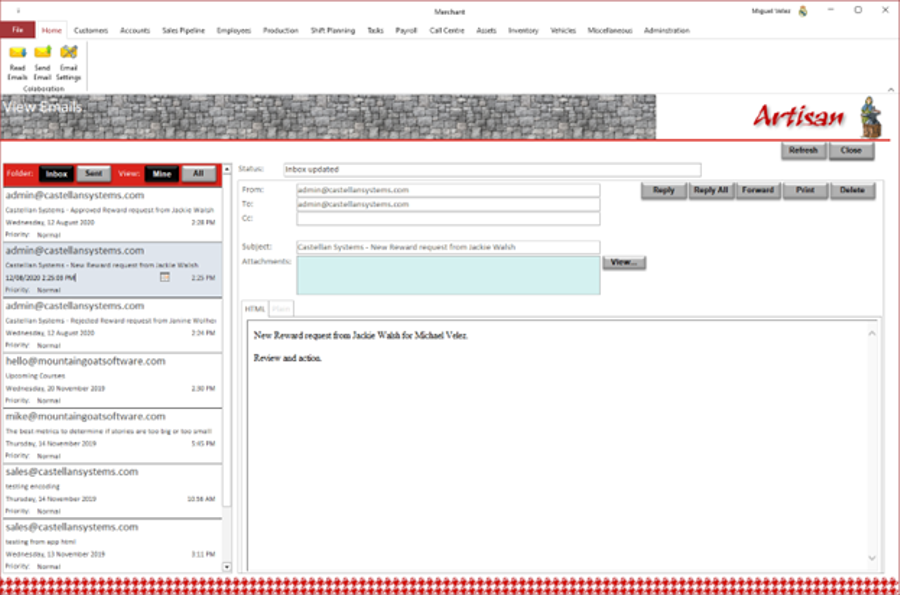900x595 pixels.
Task: Click the Artisan logo
Action: 817,116
